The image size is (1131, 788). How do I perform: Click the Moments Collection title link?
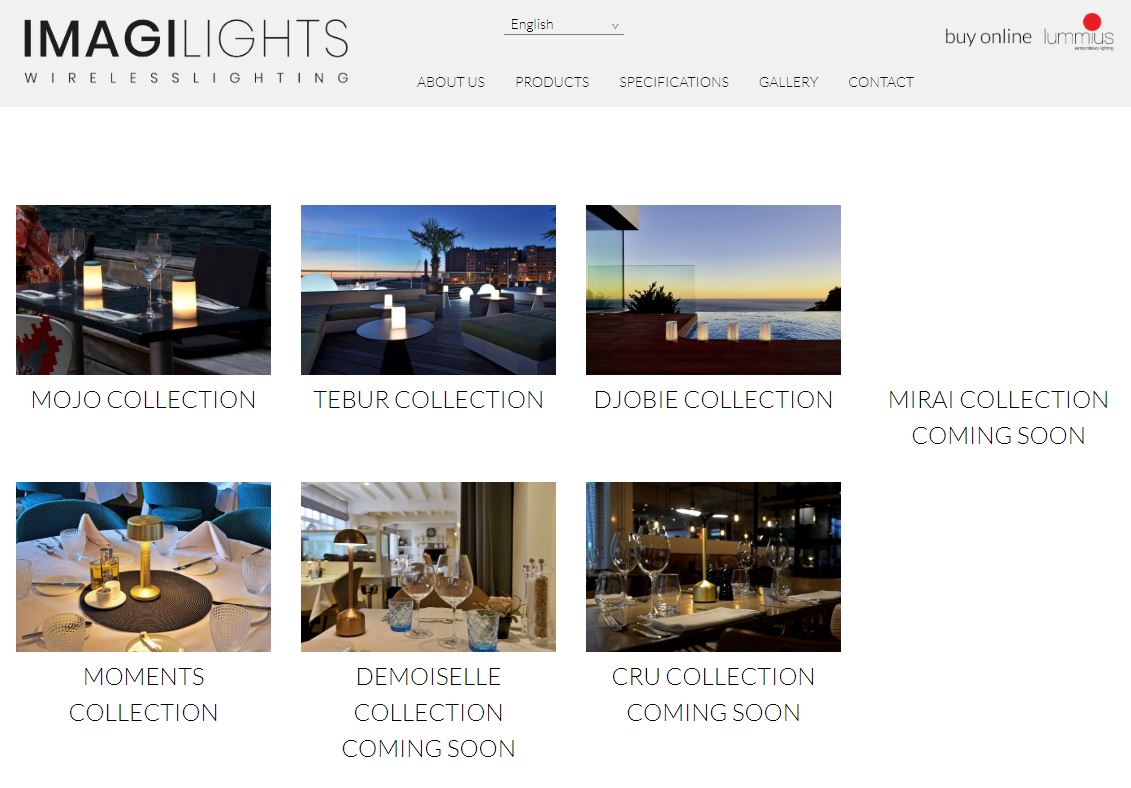pyautogui.click(x=144, y=695)
